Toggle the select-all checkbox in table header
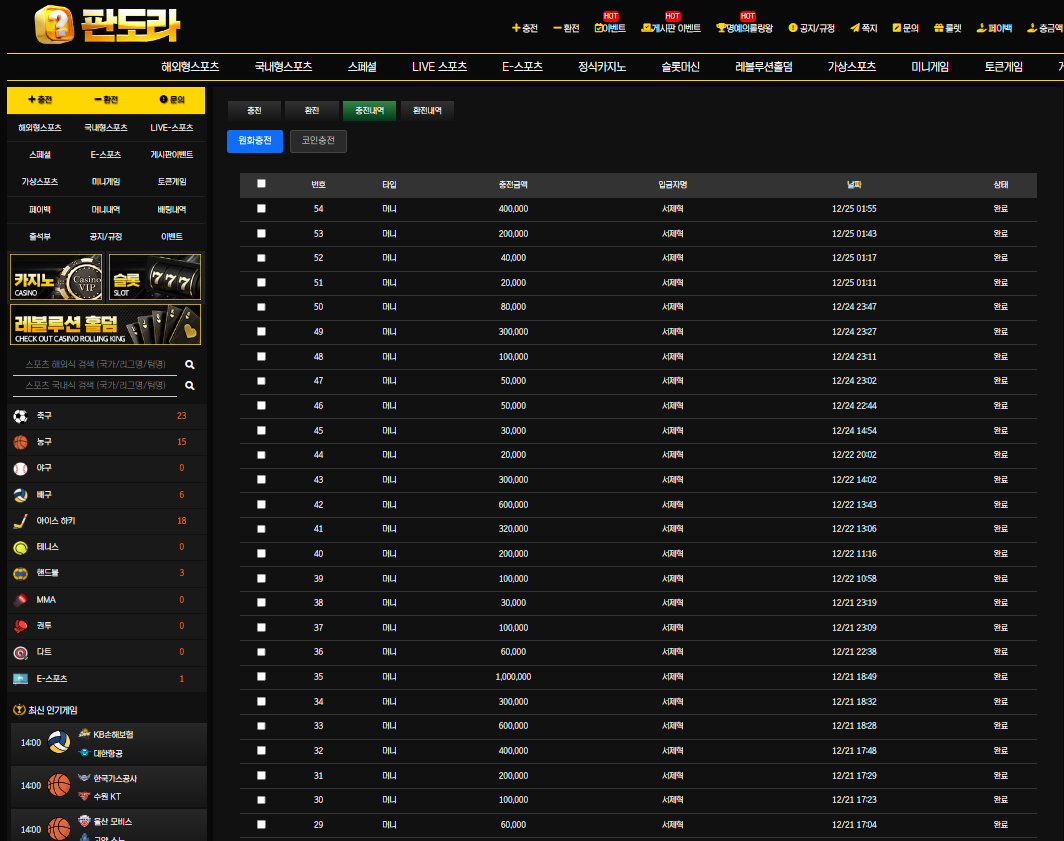 point(262,184)
